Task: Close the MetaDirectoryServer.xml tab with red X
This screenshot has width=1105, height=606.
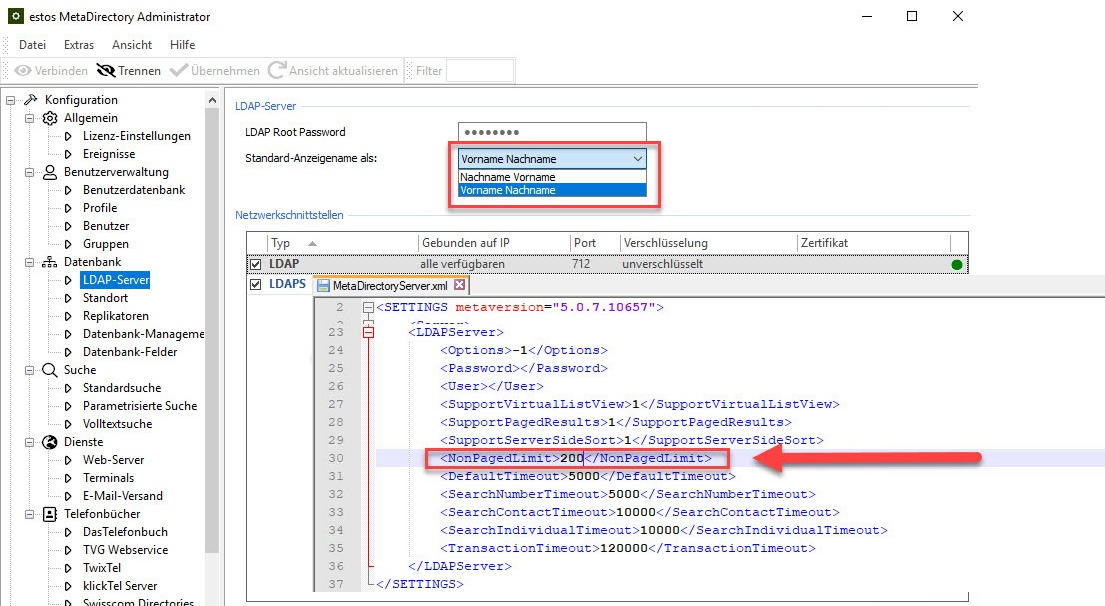Action: click(460, 285)
